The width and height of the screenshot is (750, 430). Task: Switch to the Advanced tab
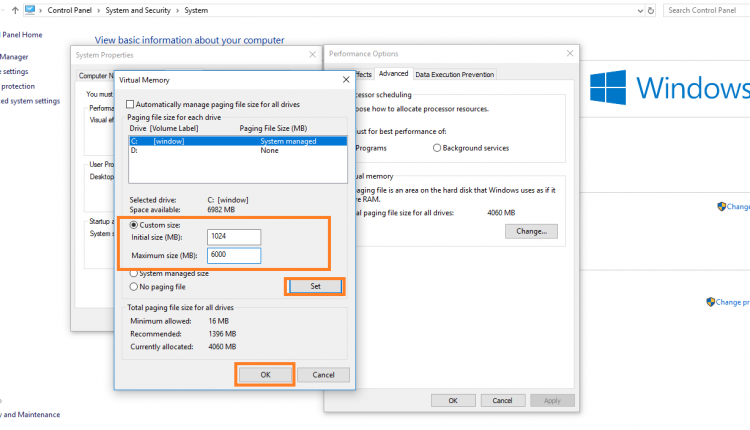(x=393, y=73)
